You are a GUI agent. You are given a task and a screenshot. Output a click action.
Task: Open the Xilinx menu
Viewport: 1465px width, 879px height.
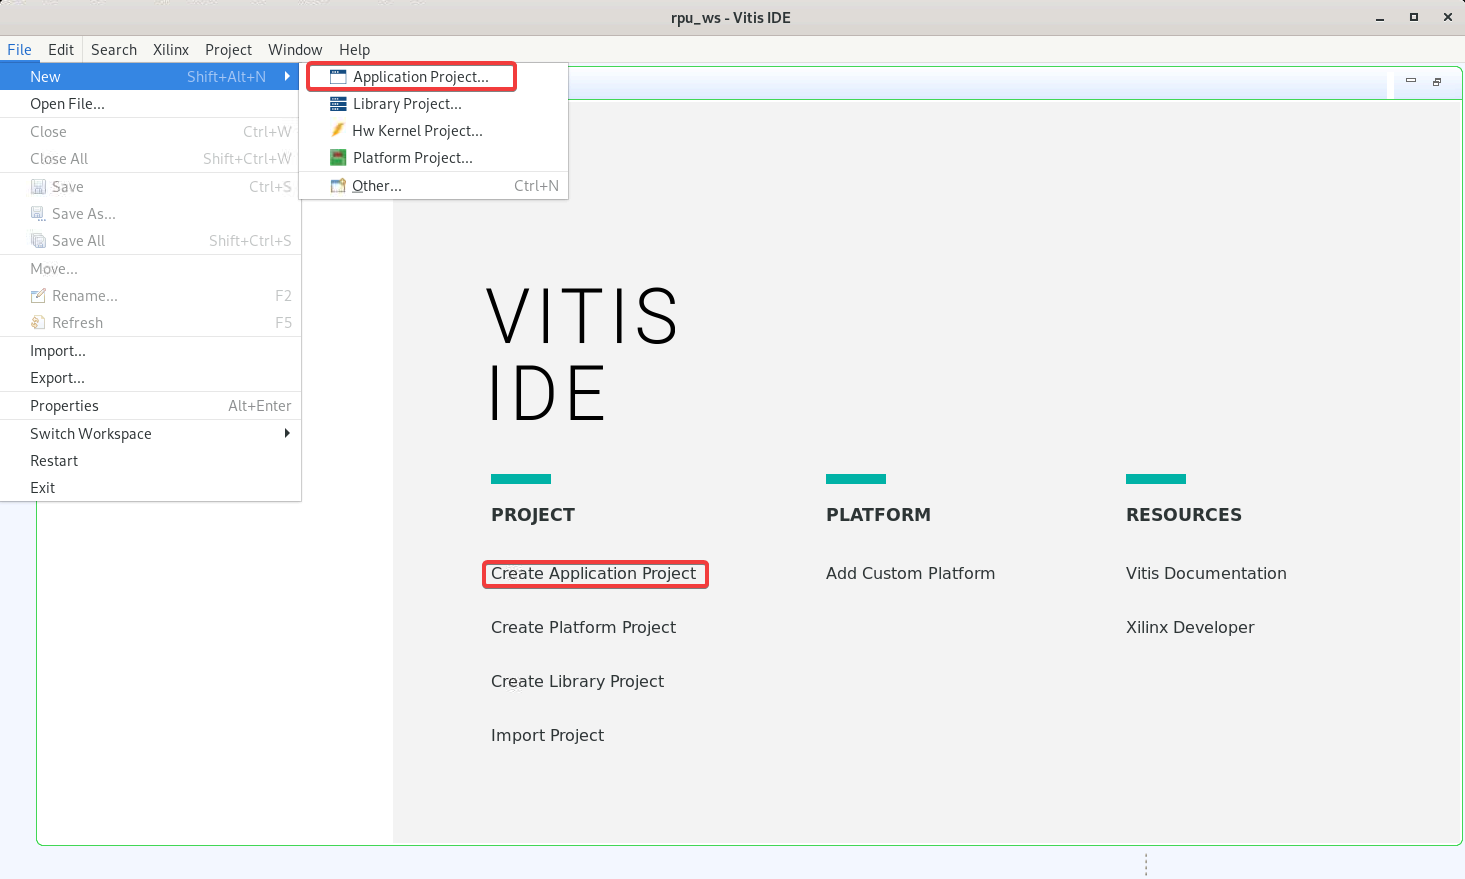[171, 49]
